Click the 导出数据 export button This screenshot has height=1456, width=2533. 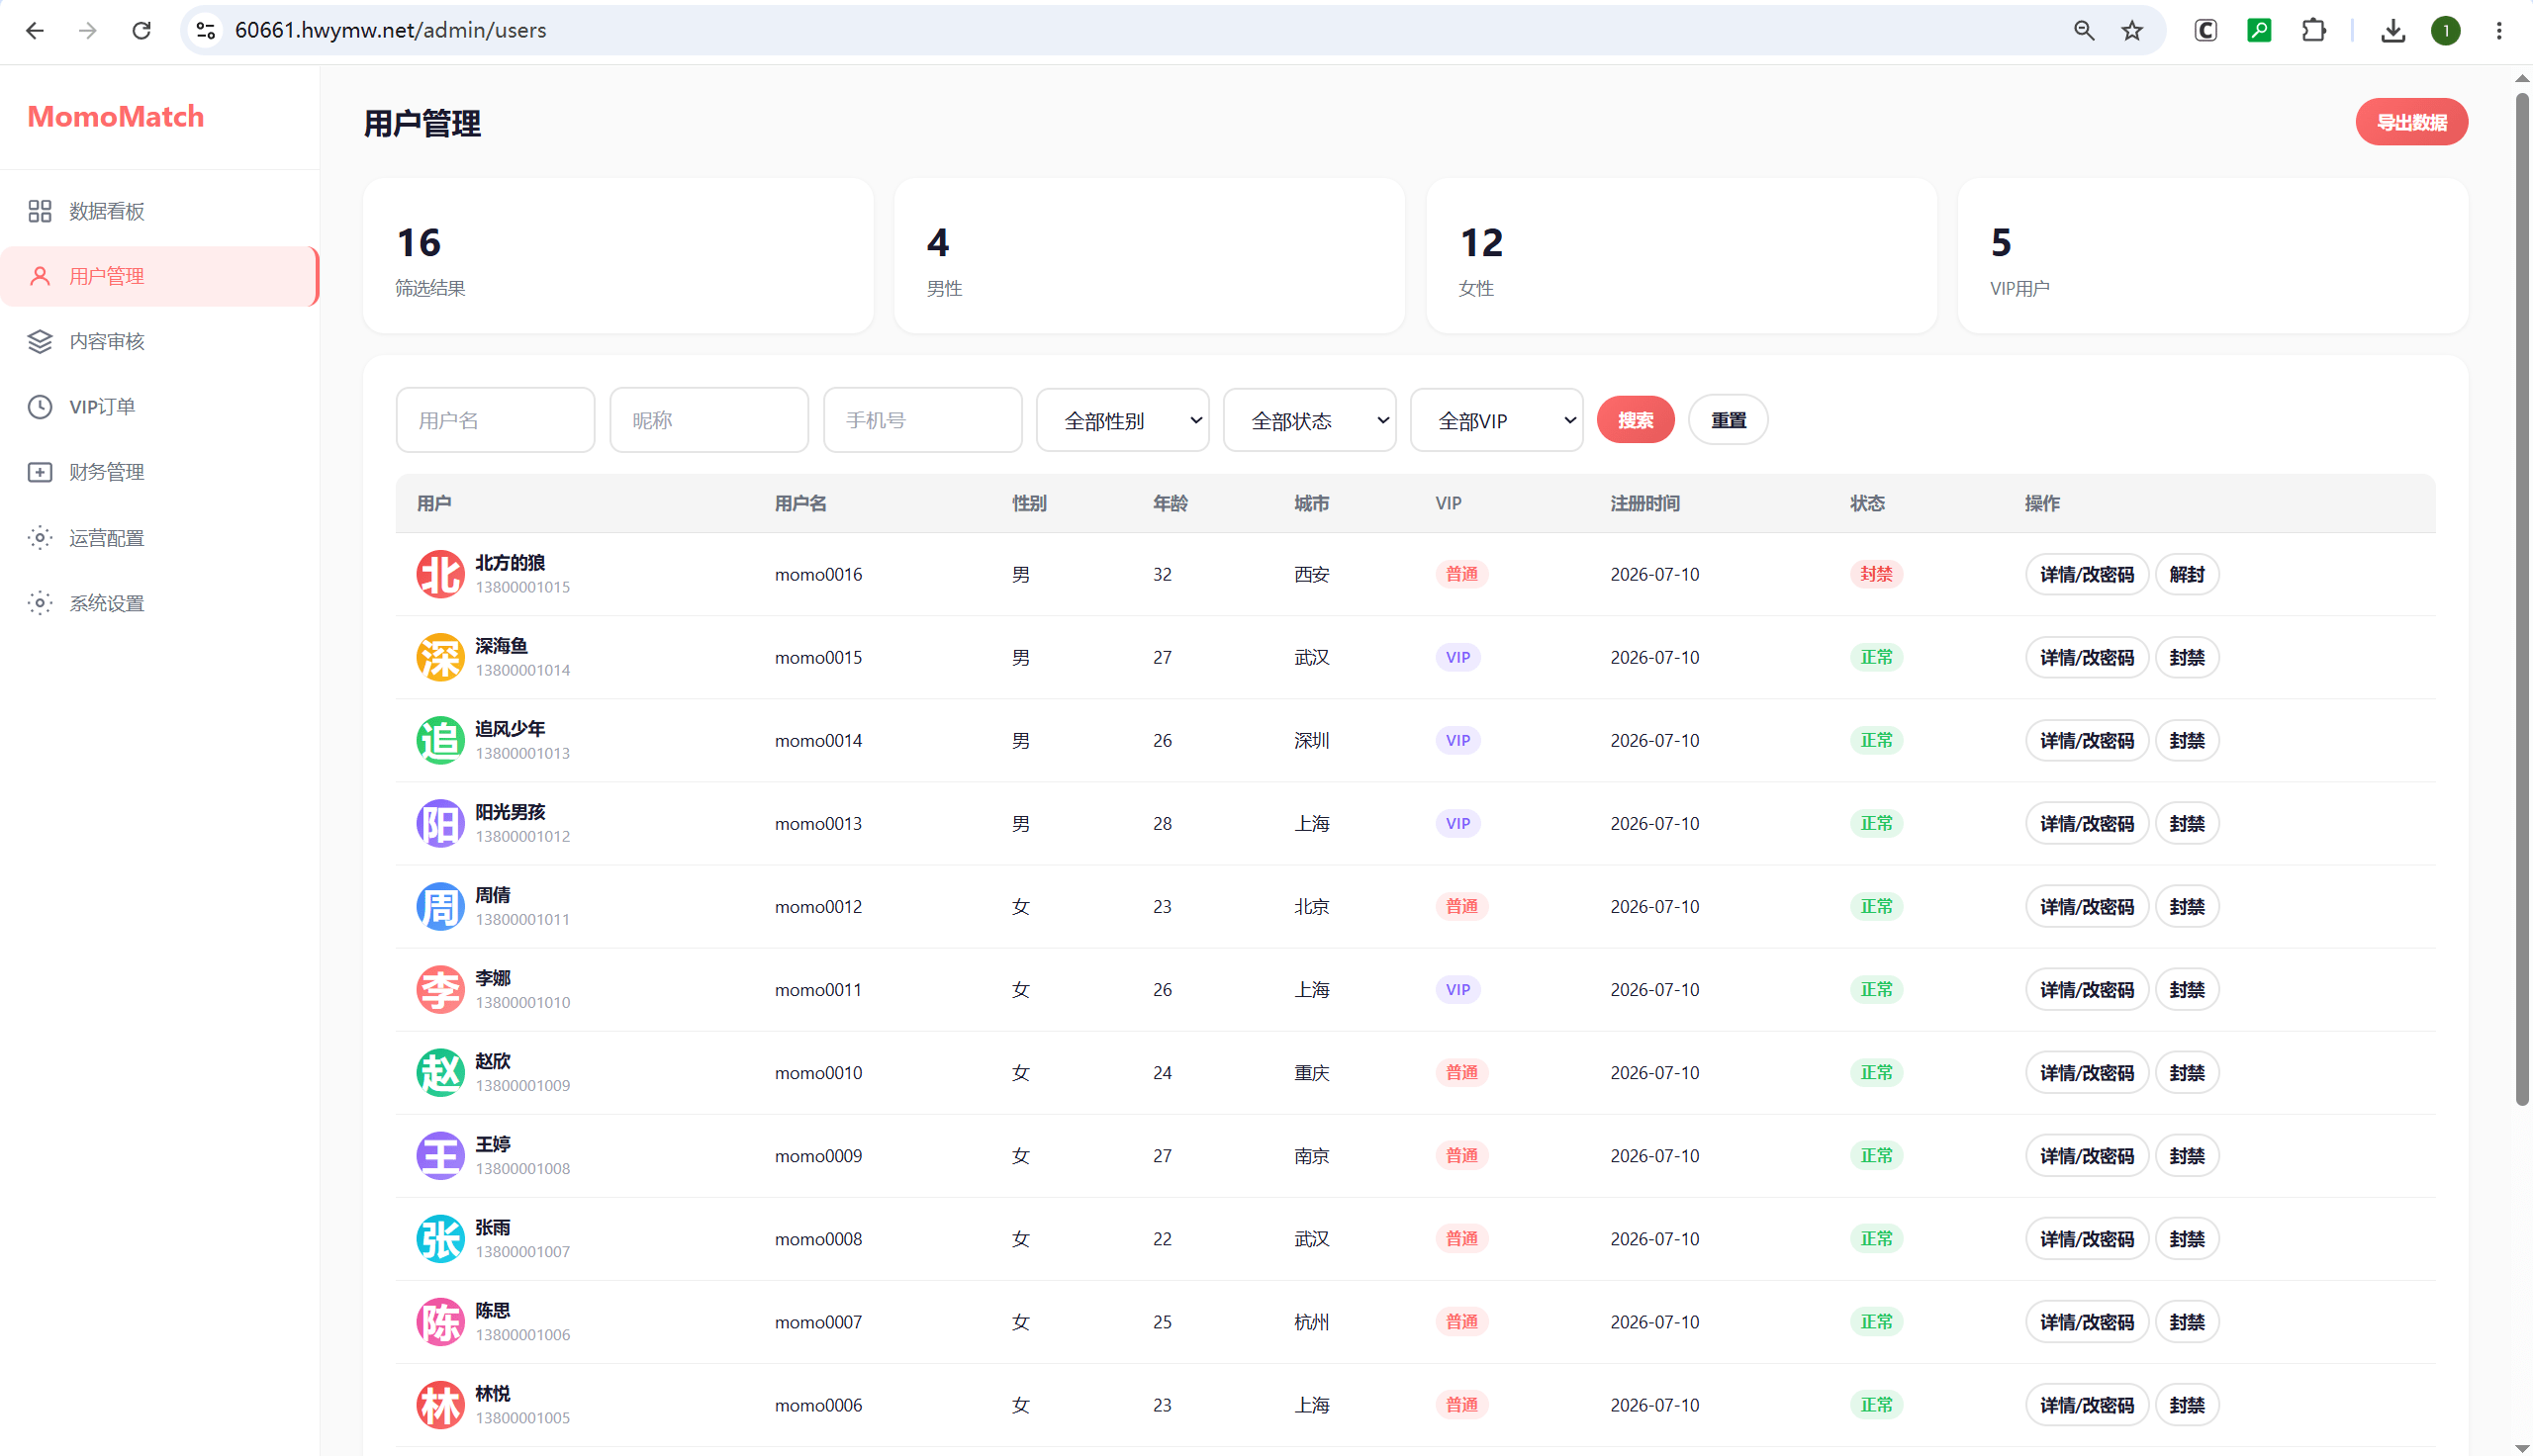[x=2411, y=122]
